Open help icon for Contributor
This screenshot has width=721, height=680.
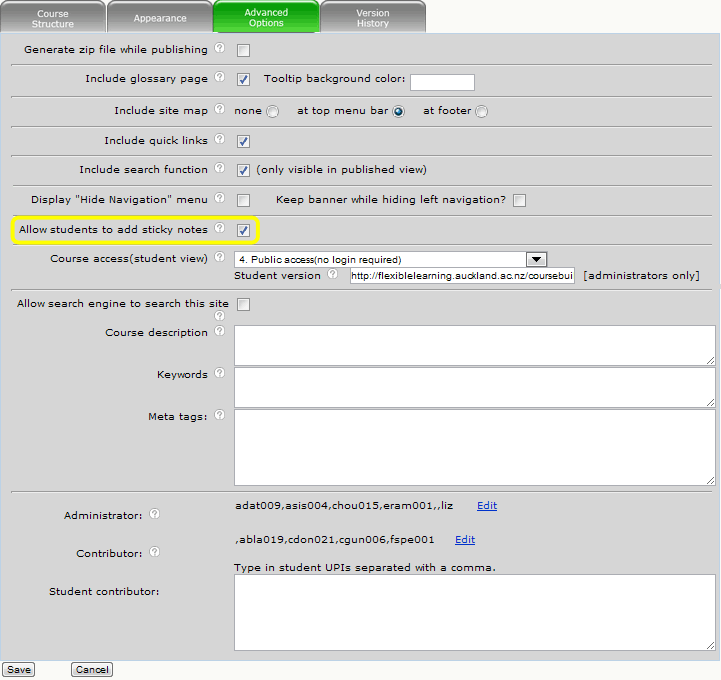point(154,551)
